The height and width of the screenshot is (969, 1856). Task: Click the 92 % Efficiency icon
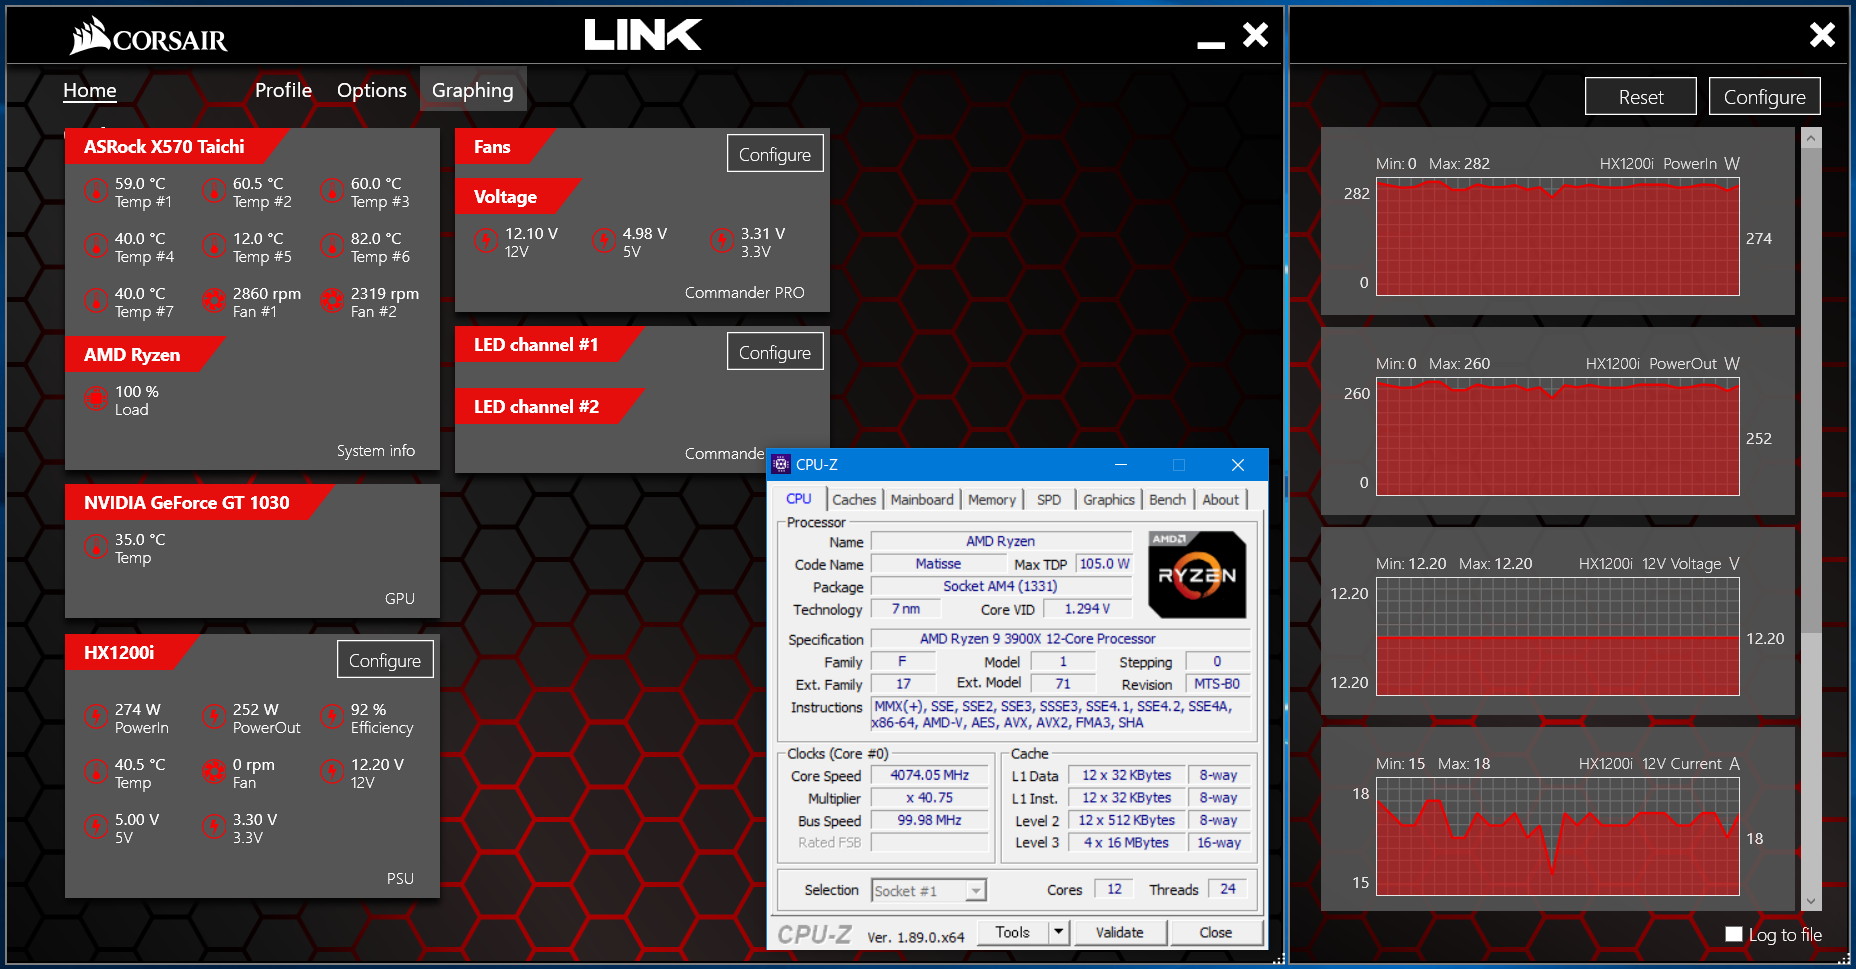(331, 716)
